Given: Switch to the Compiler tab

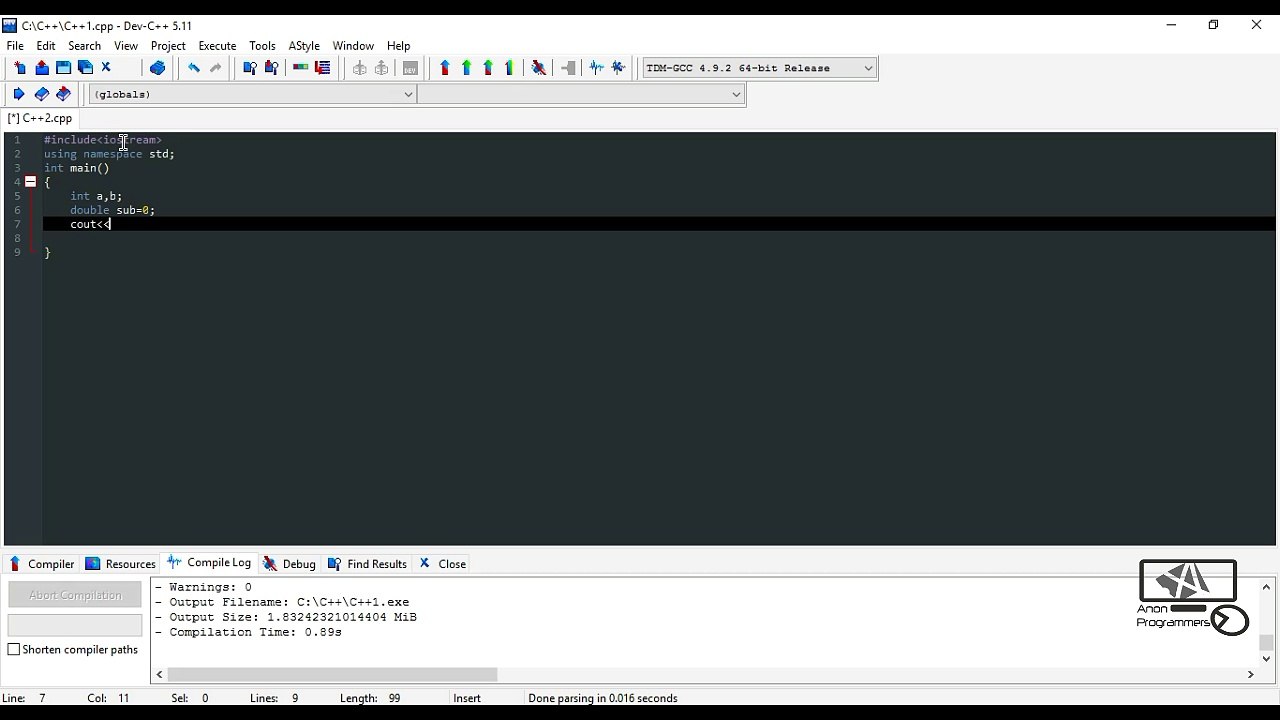Looking at the screenshot, I should (42, 564).
